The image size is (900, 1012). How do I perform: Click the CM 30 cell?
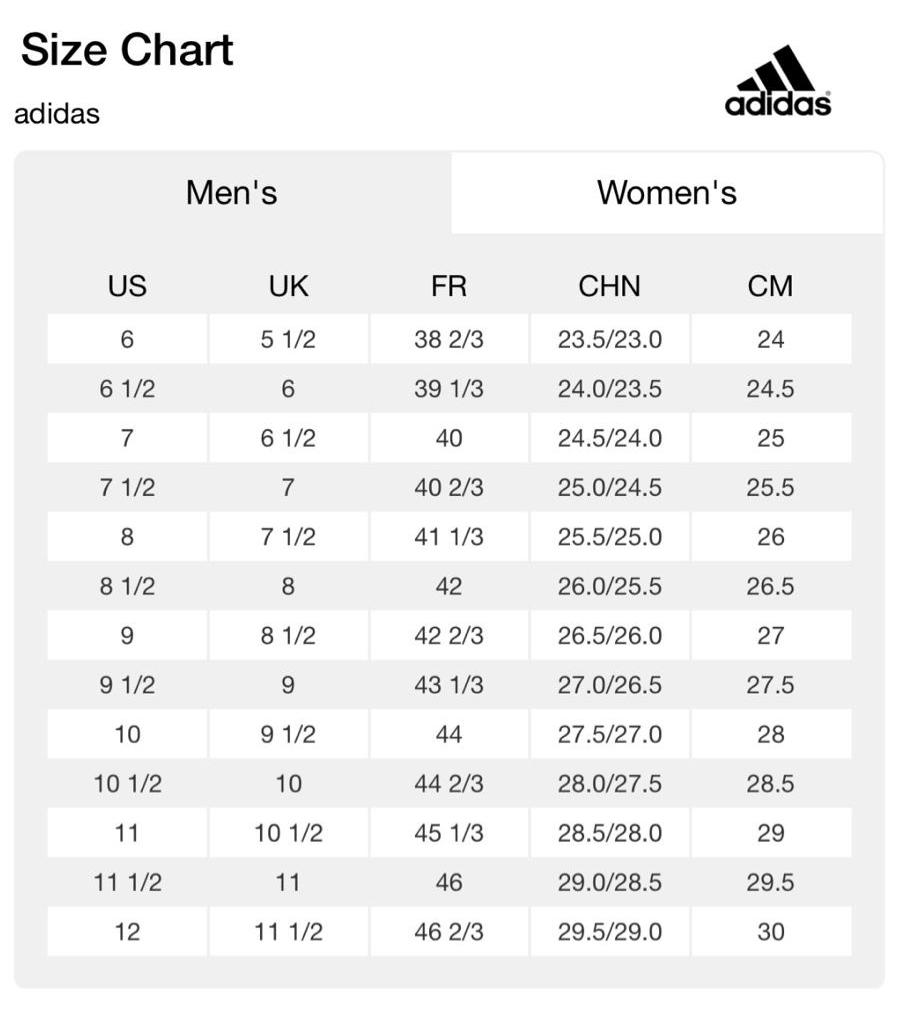point(770,932)
